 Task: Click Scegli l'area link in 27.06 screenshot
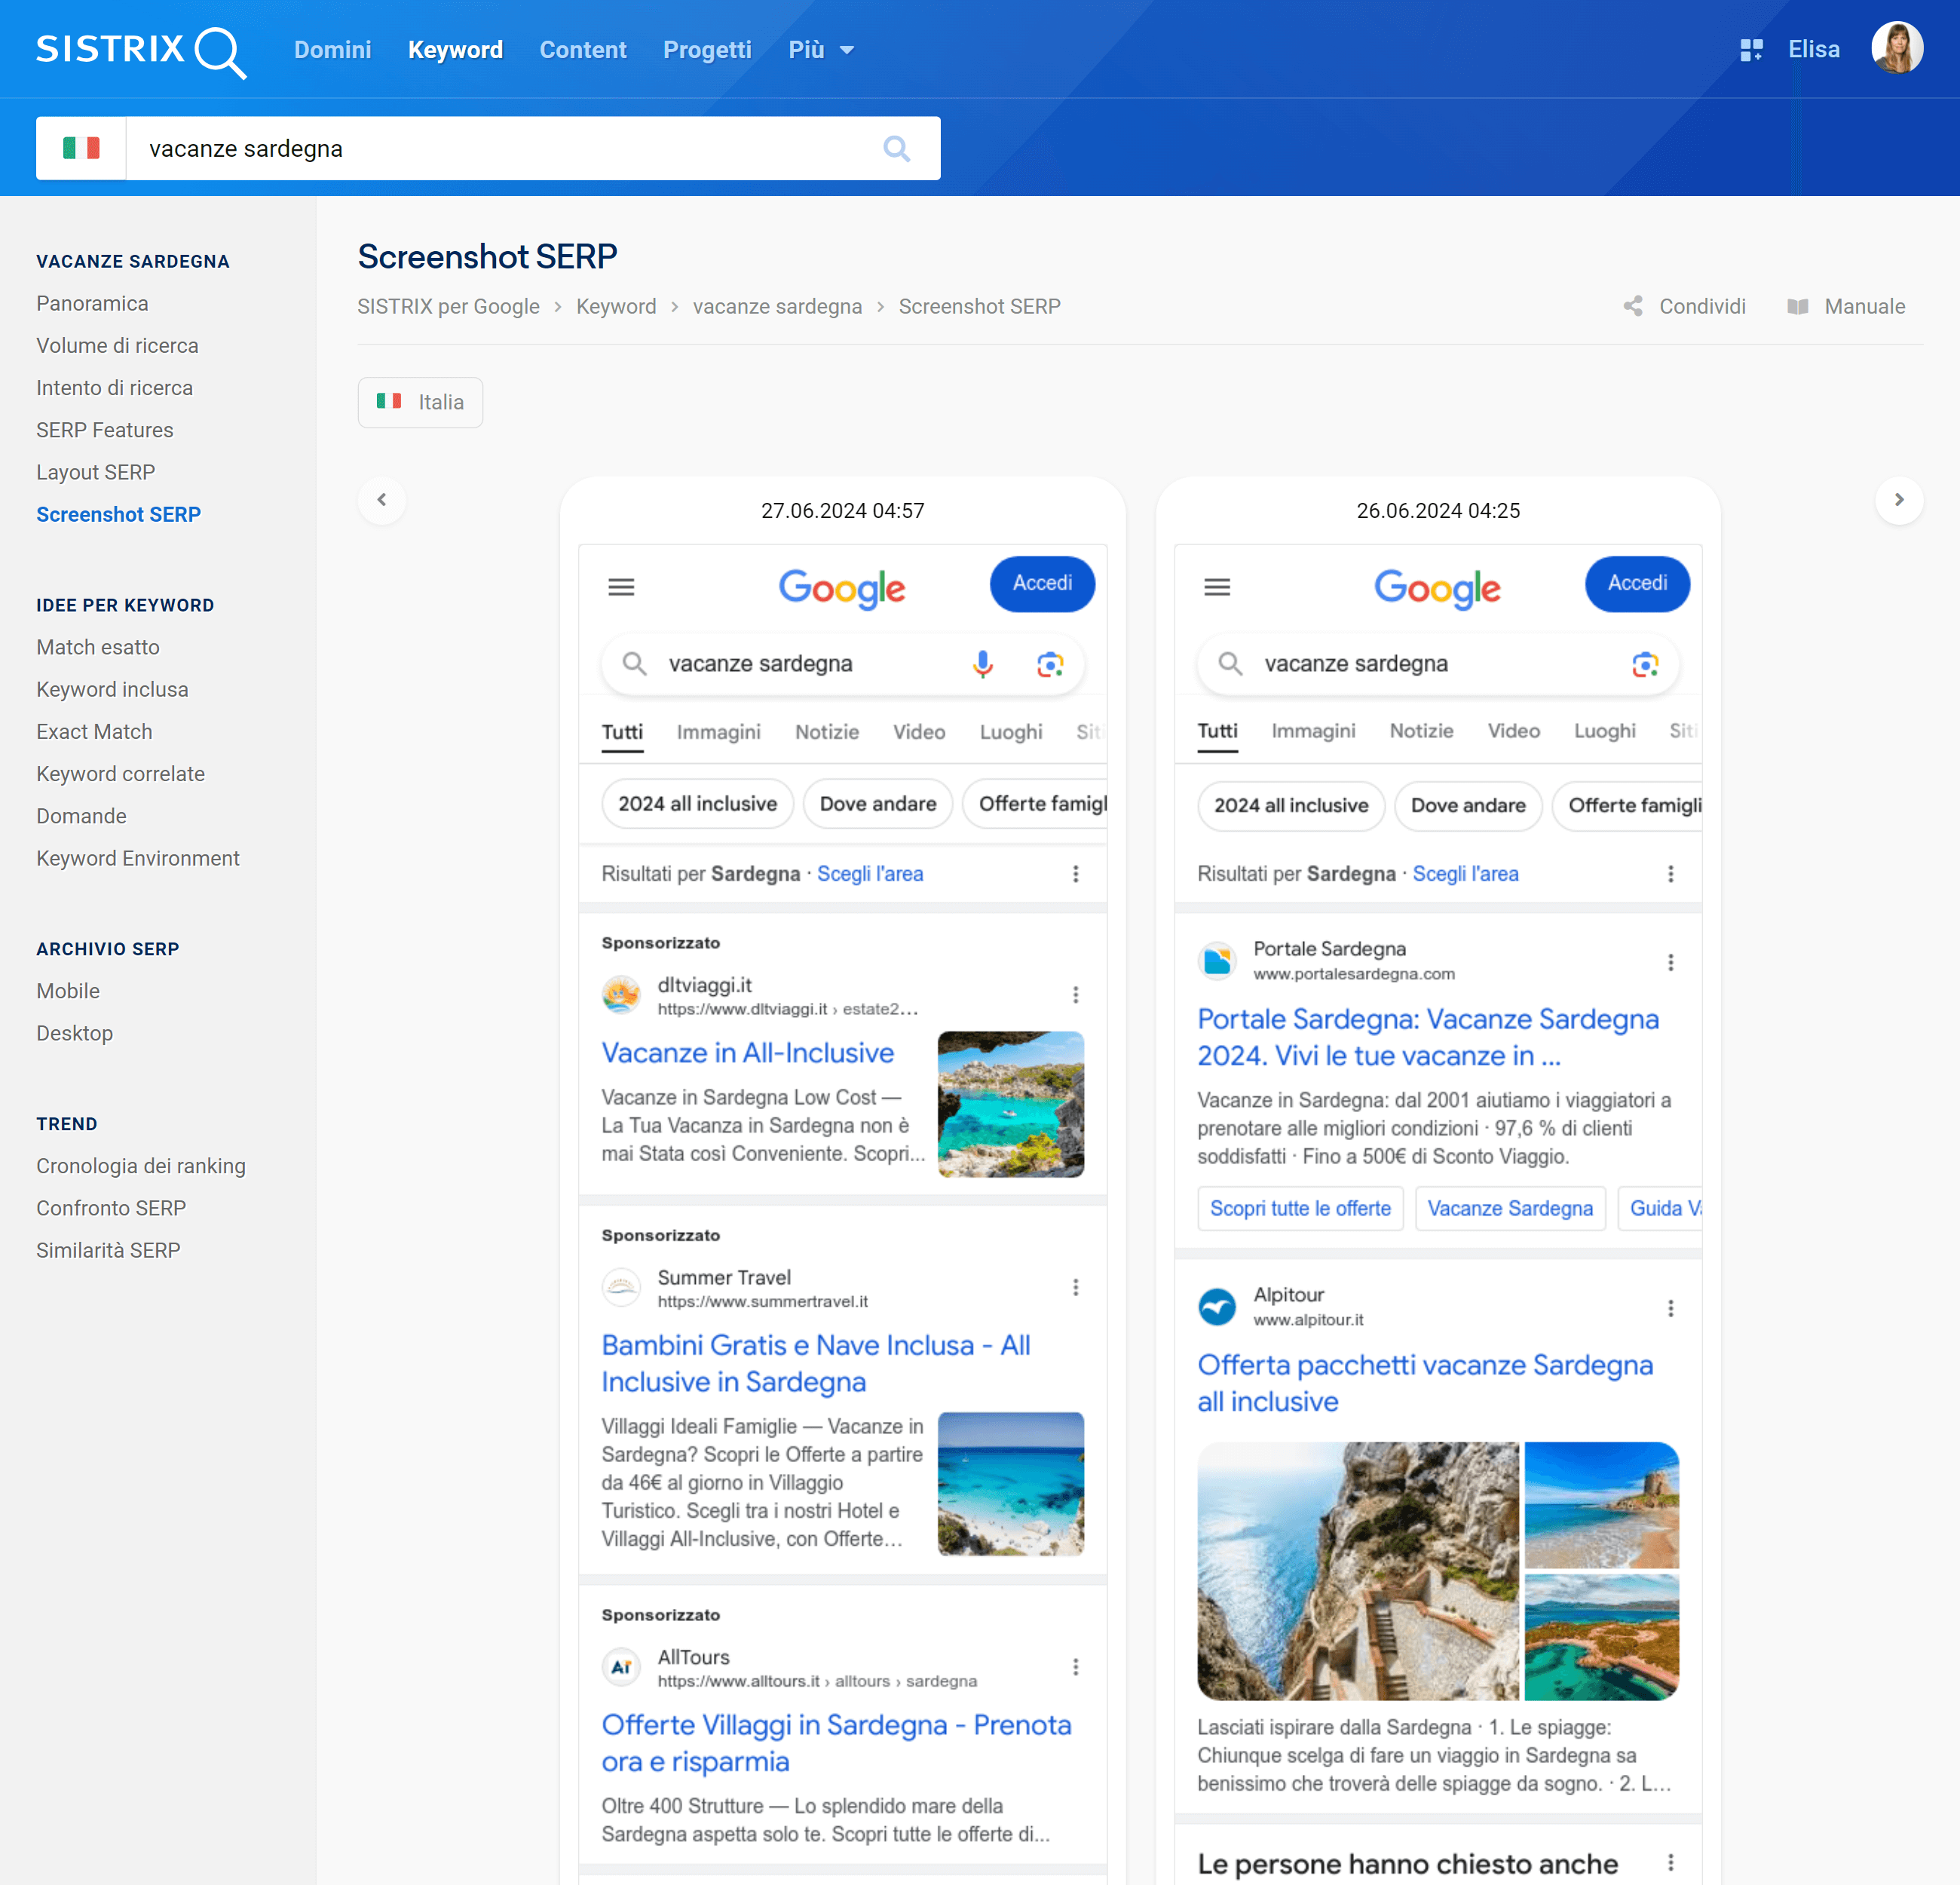click(x=869, y=874)
